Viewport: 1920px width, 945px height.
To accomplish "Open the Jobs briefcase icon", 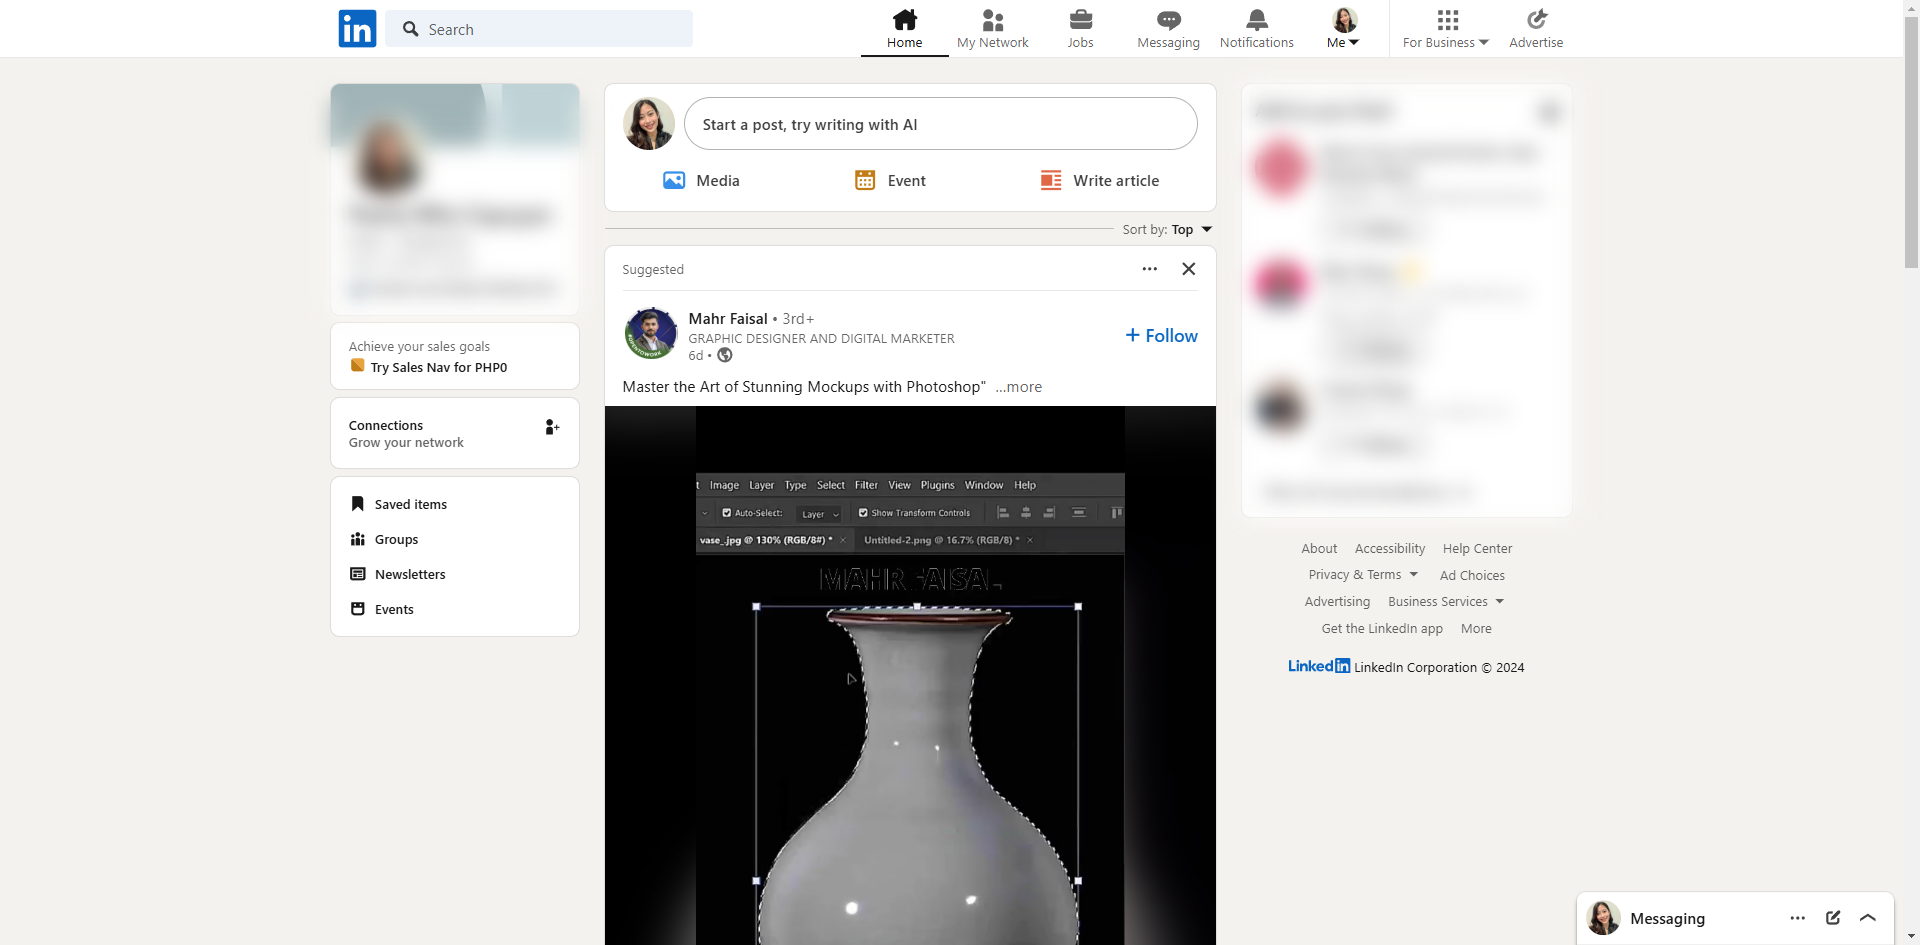I will tap(1080, 20).
